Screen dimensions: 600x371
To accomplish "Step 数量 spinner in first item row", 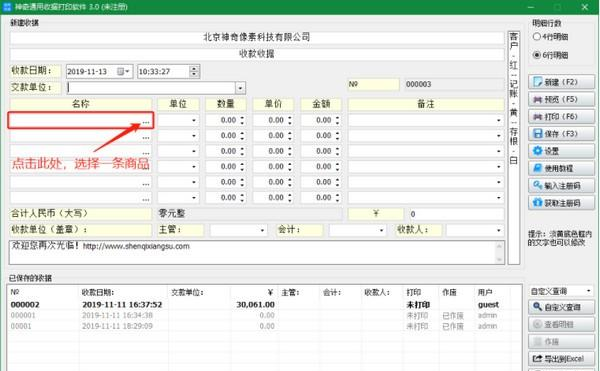I will 242,120.
